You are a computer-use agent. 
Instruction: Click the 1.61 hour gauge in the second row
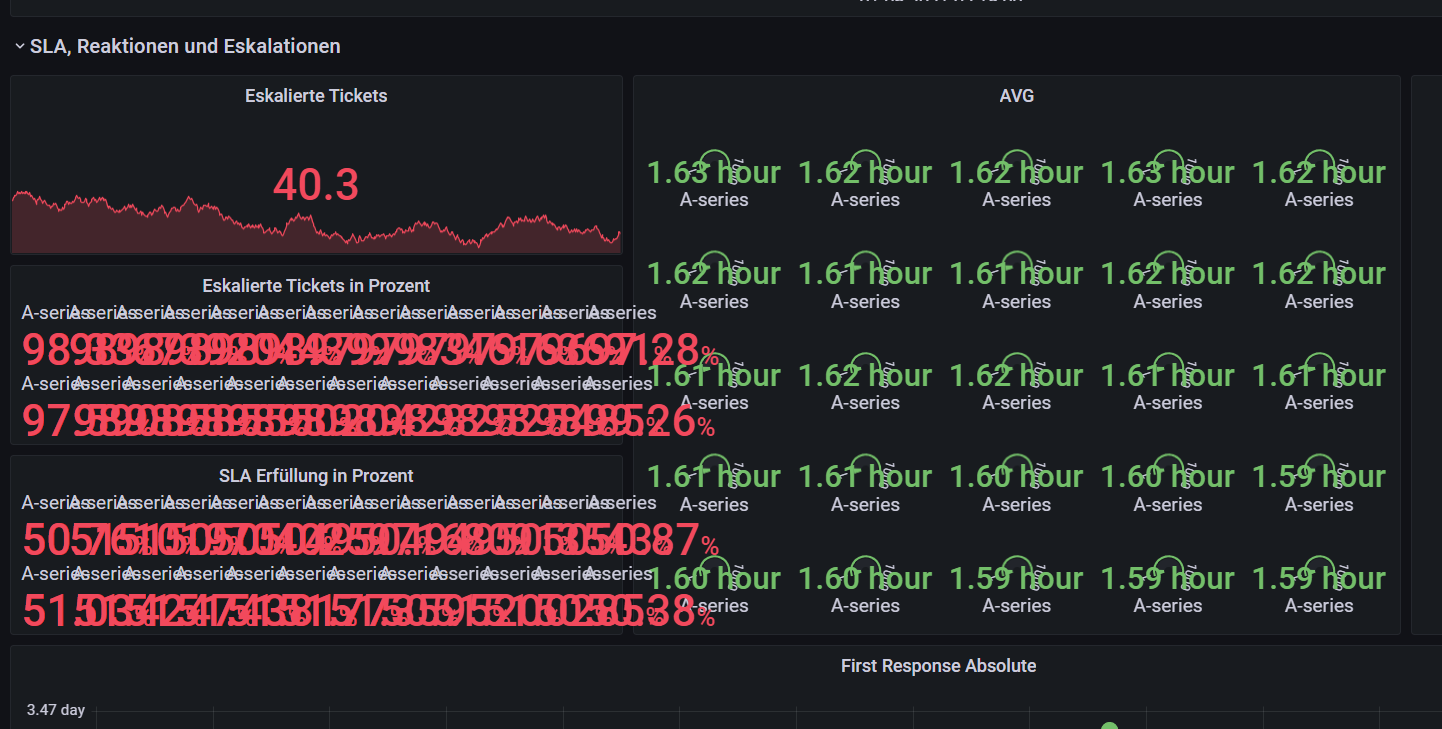tap(864, 272)
